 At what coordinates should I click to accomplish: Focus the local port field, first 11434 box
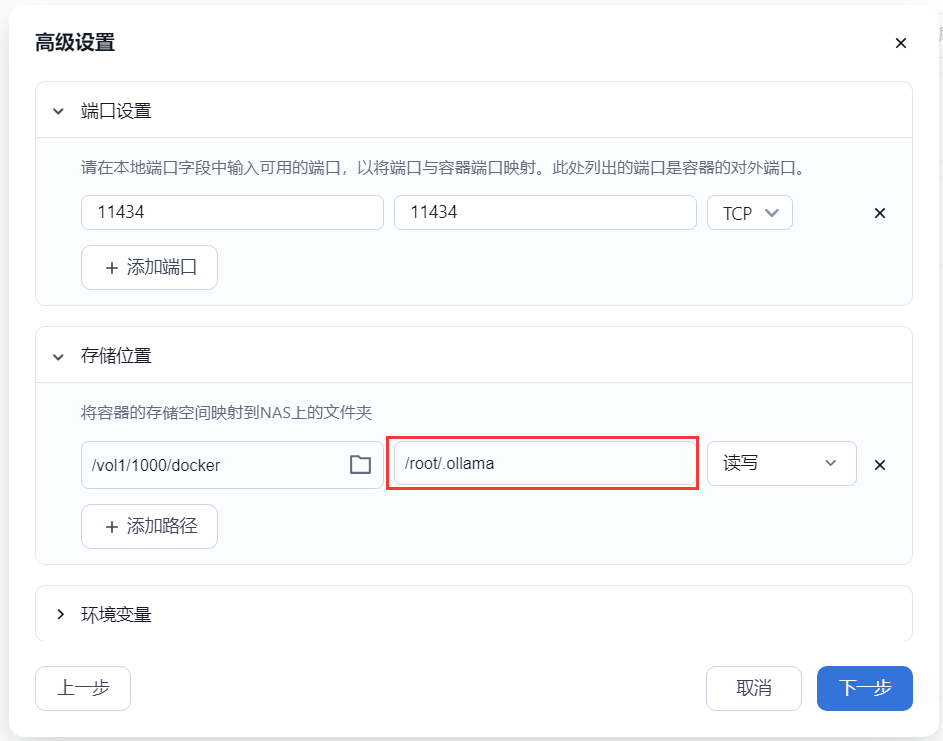click(x=232, y=212)
